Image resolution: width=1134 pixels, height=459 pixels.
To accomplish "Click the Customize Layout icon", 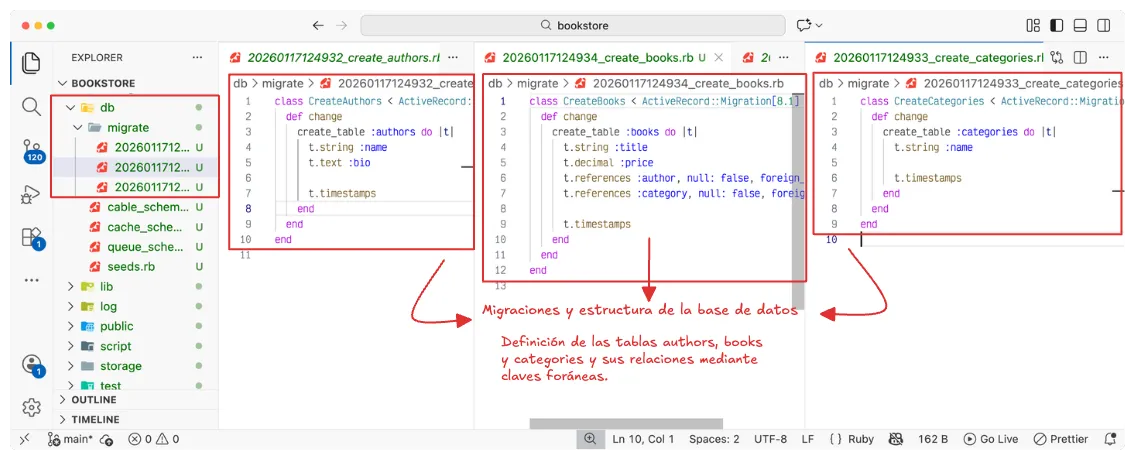I will 1033,25.
